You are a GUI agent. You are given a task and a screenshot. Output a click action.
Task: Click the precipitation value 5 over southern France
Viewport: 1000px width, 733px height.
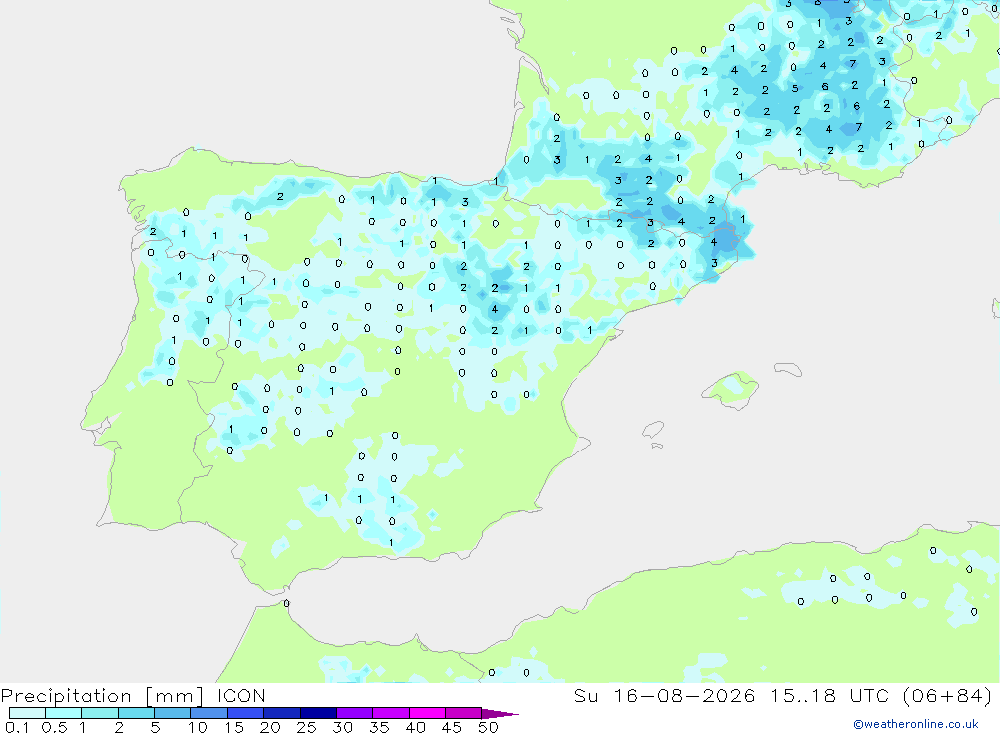(x=795, y=88)
